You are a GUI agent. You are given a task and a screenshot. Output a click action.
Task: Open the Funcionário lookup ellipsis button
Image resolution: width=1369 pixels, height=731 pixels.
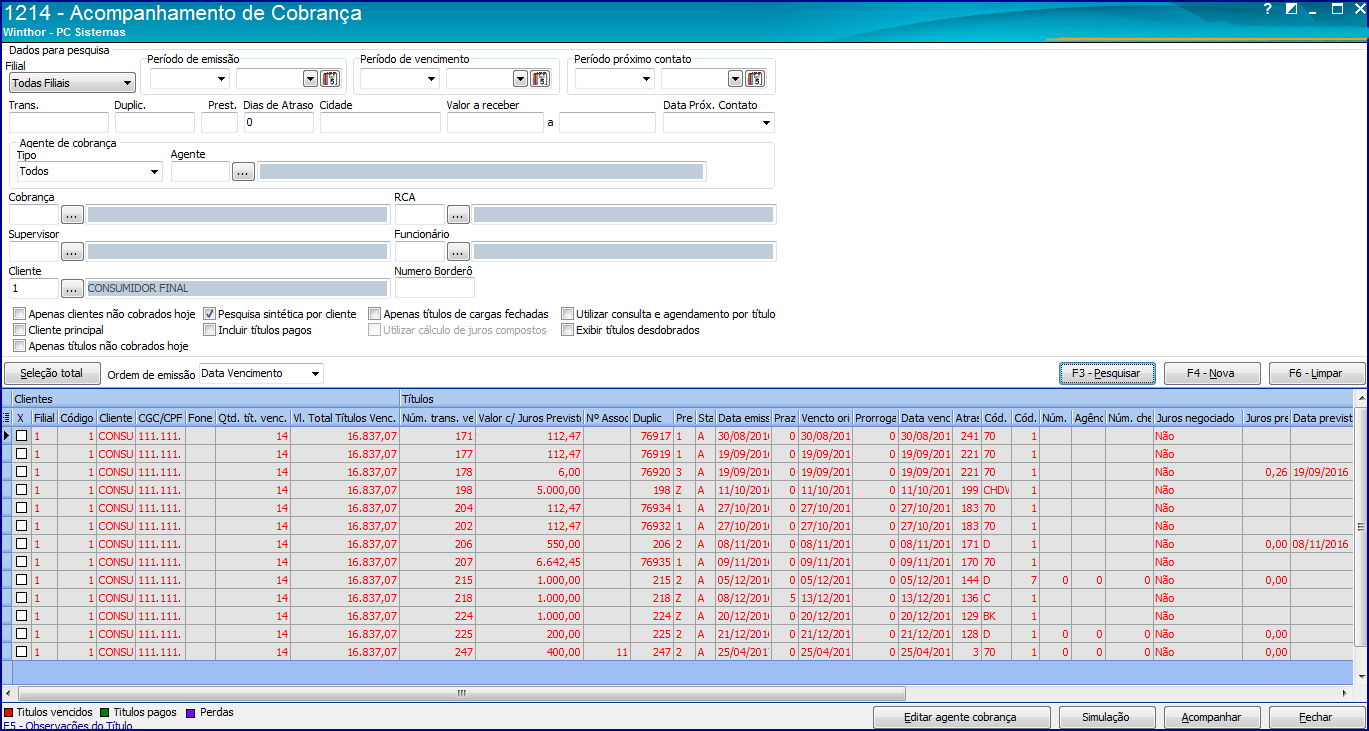point(458,251)
